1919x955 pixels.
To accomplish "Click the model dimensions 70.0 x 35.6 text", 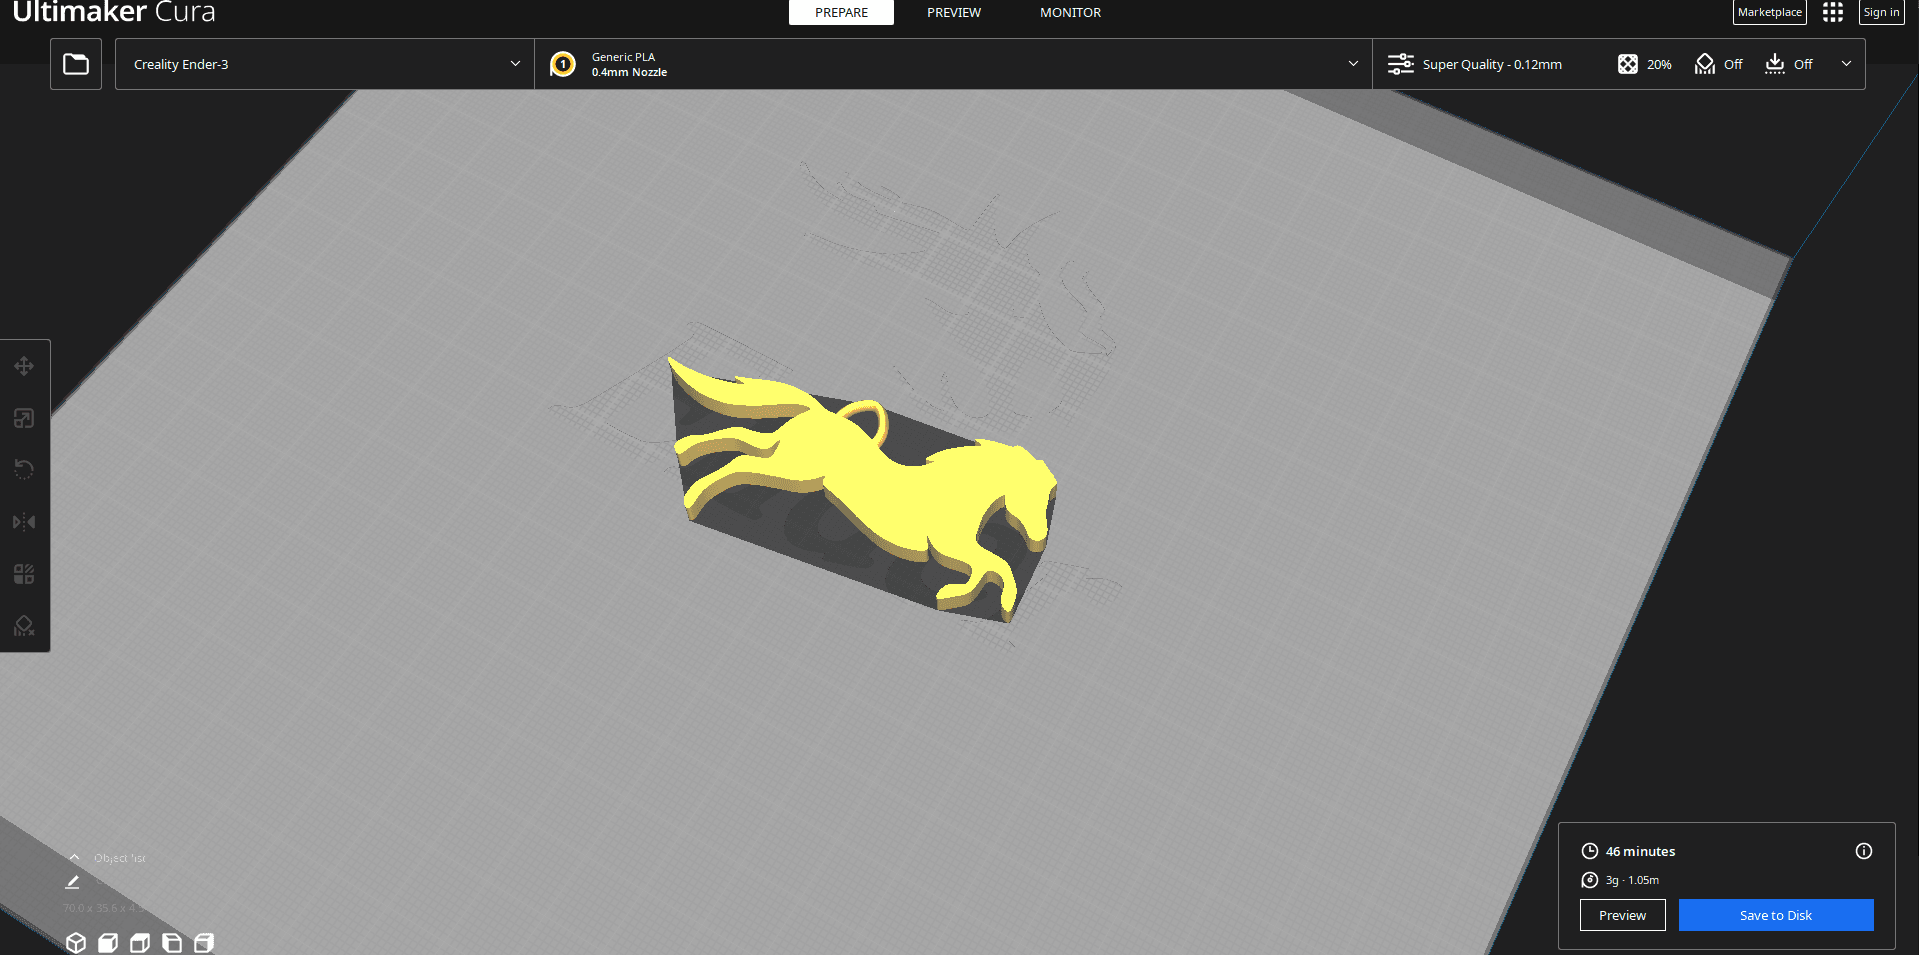I will [104, 908].
